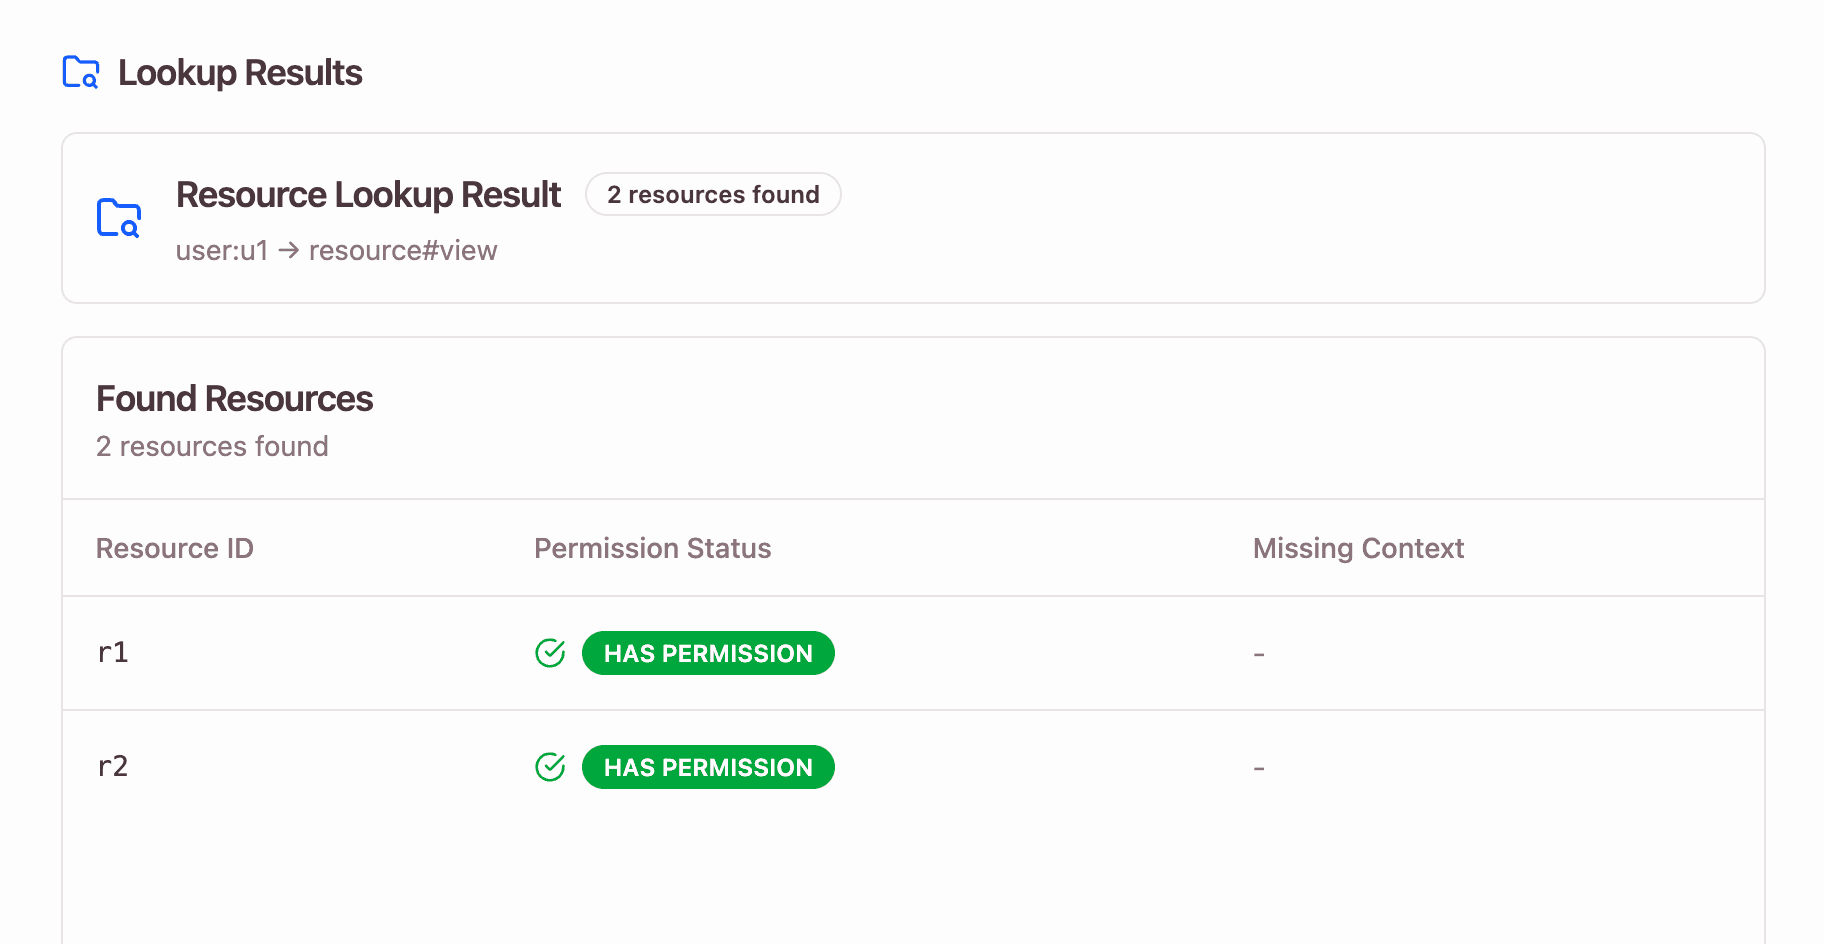Click the Missing Context dash for r1
The width and height of the screenshot is (1824, 944).
(x=1258, y=652)
